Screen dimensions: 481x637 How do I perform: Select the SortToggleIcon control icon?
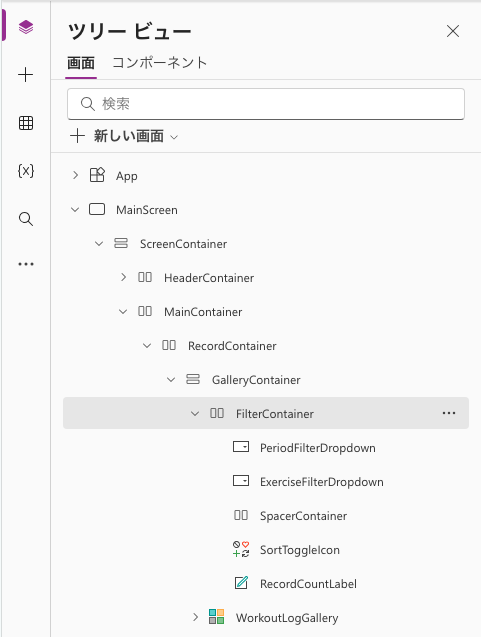tap(241, 549)
